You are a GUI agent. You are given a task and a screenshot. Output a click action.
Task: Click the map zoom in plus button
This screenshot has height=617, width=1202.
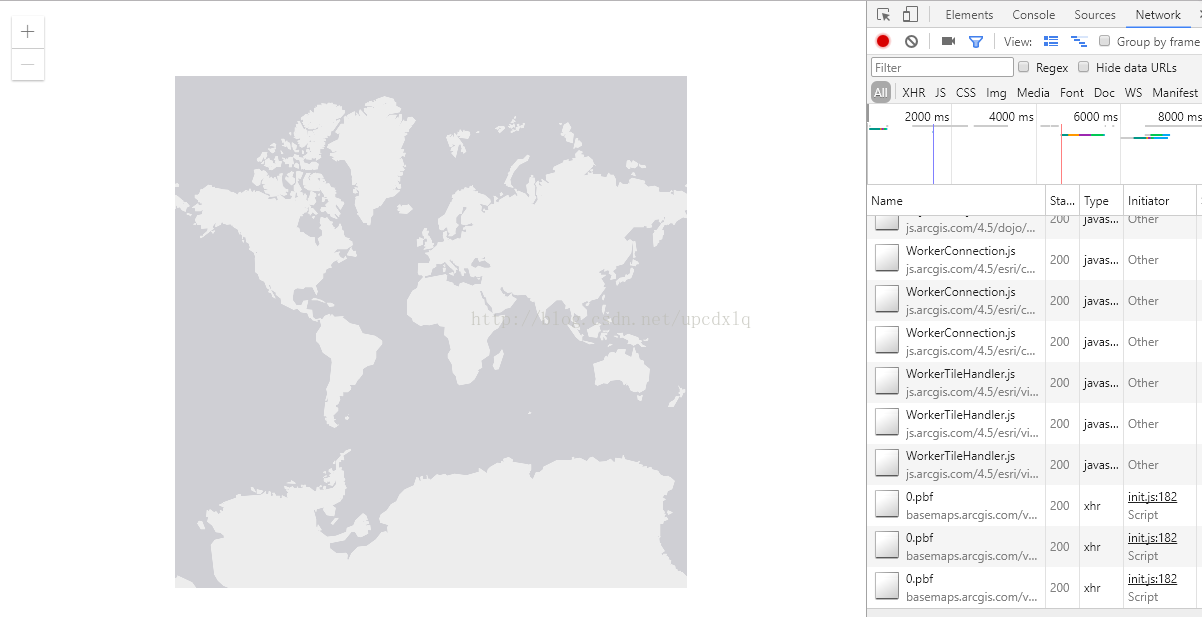28,32
